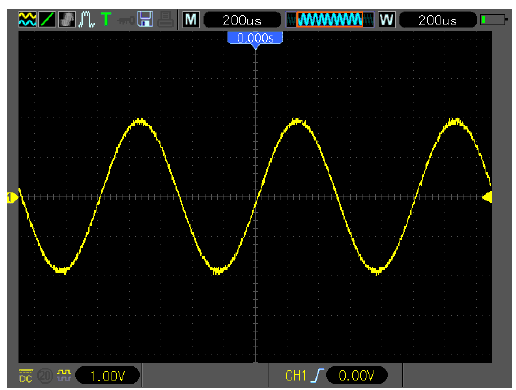Click the W window timebase label

point(387,20)
